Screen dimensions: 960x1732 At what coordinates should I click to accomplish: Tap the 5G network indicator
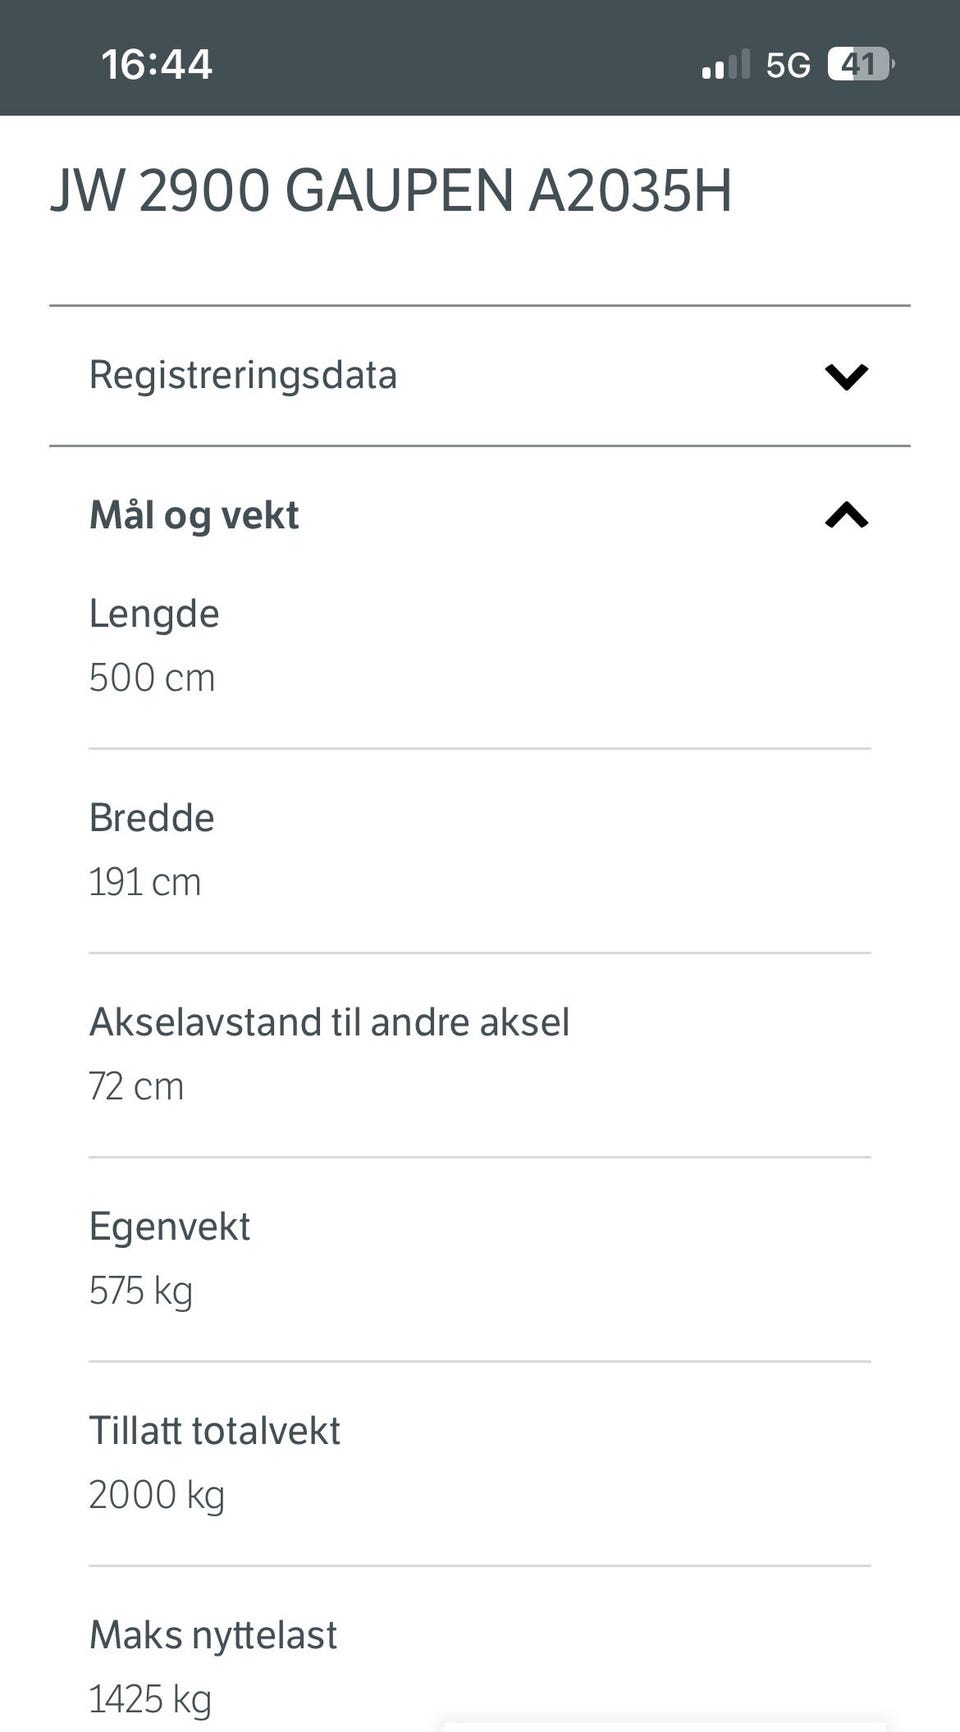point(788,66)
